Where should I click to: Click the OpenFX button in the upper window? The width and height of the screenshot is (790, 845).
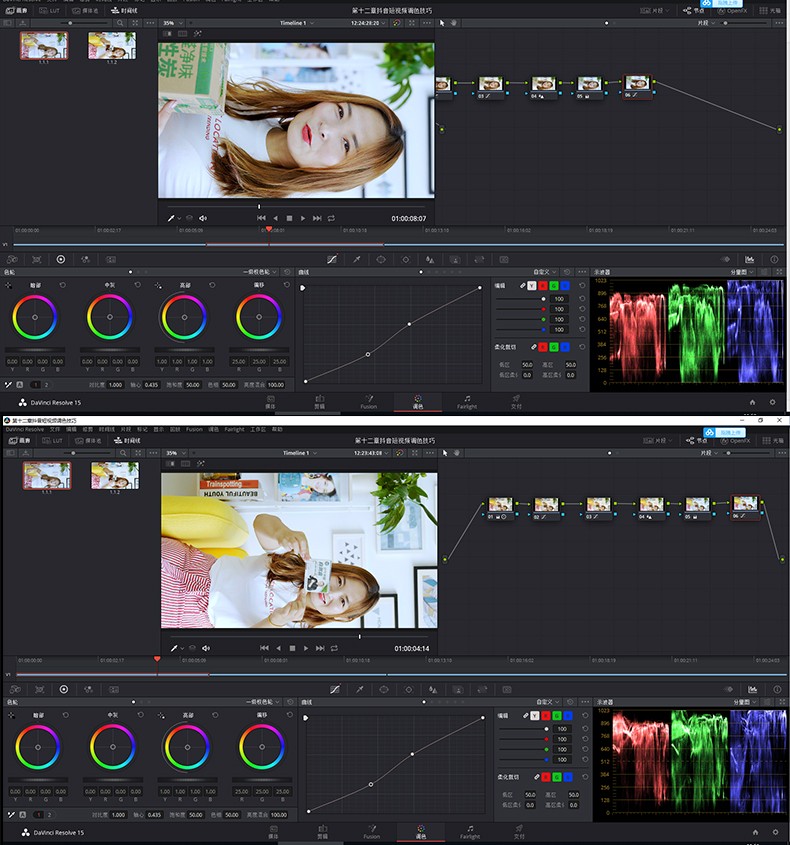point(733,10)
